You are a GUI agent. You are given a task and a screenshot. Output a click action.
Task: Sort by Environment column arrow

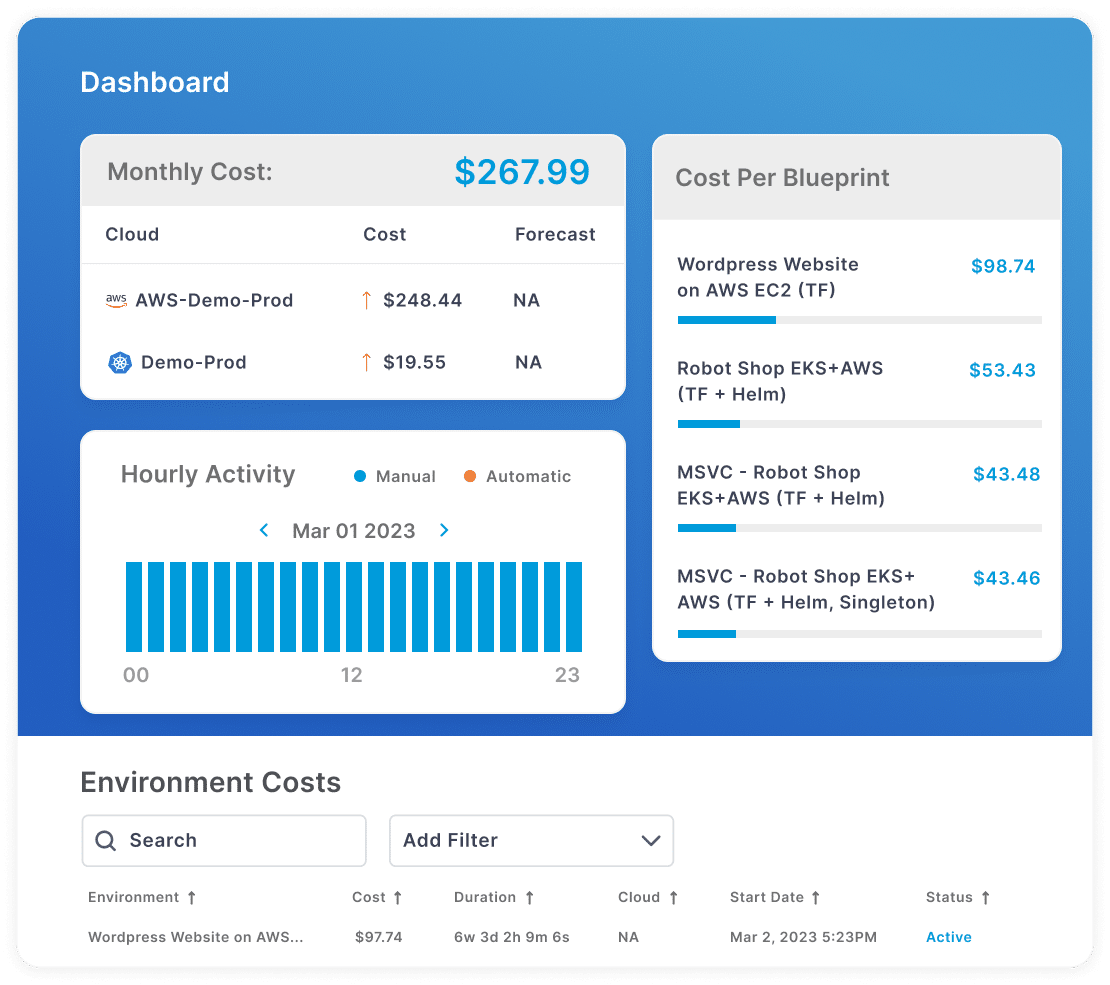191,898
